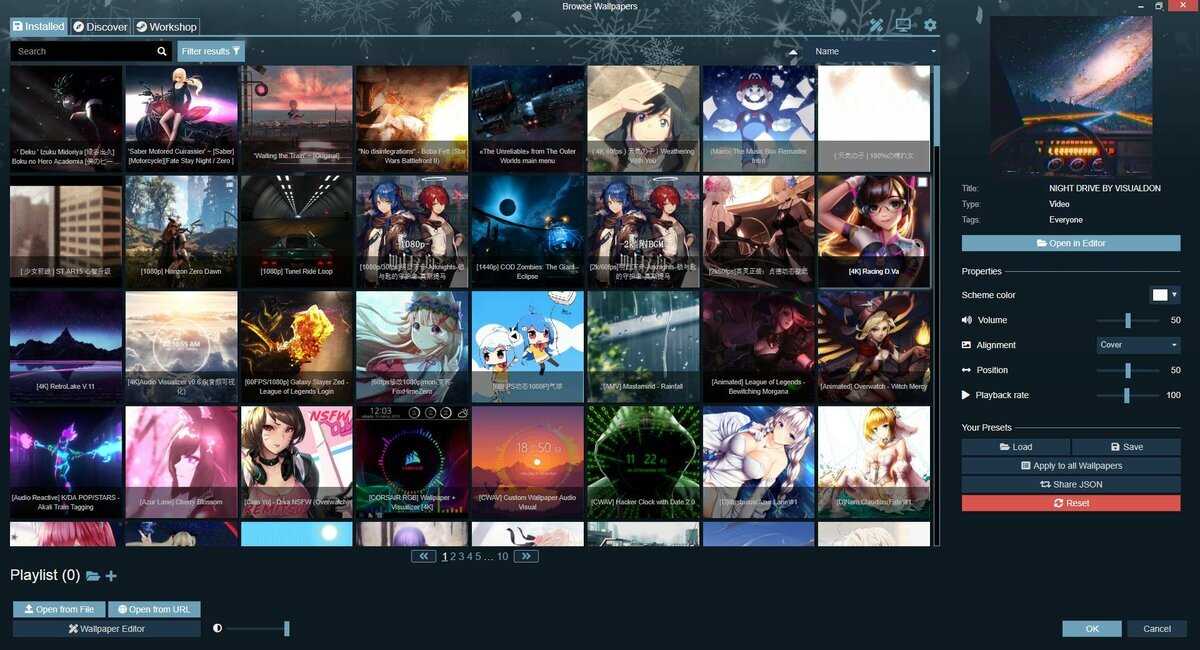1200x650 pixels.
Task: Open playlist folder icon next to Playlist (0)
Action: pyautogui.click(x=93, y=576)
